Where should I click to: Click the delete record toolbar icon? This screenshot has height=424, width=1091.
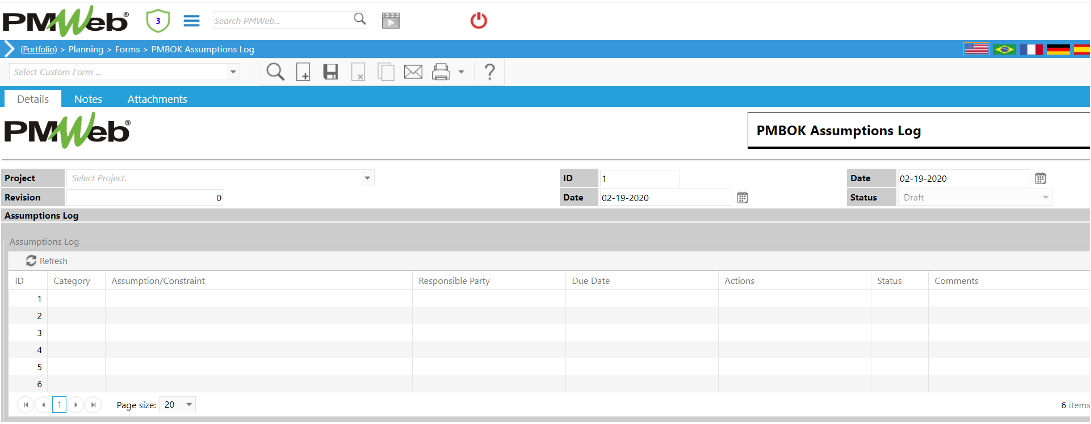point(358,72)
